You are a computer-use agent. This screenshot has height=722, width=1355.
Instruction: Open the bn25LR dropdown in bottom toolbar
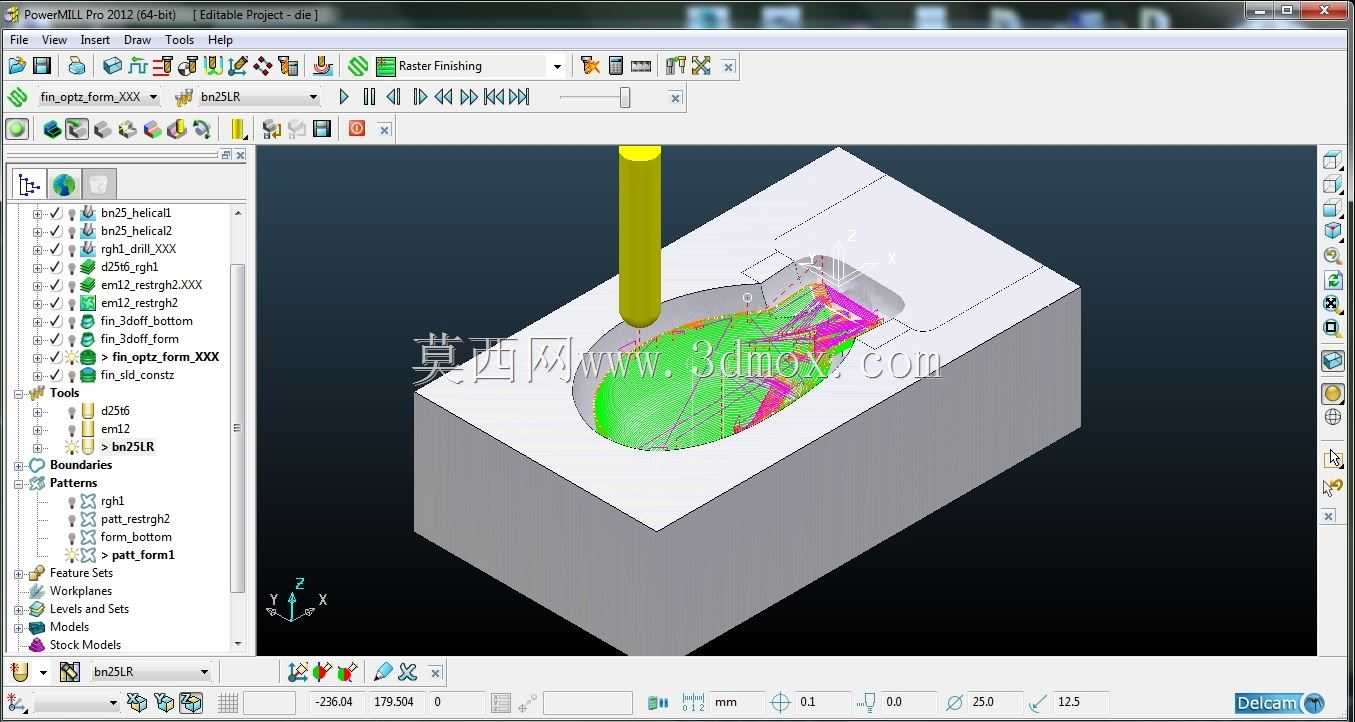(204, 672)
